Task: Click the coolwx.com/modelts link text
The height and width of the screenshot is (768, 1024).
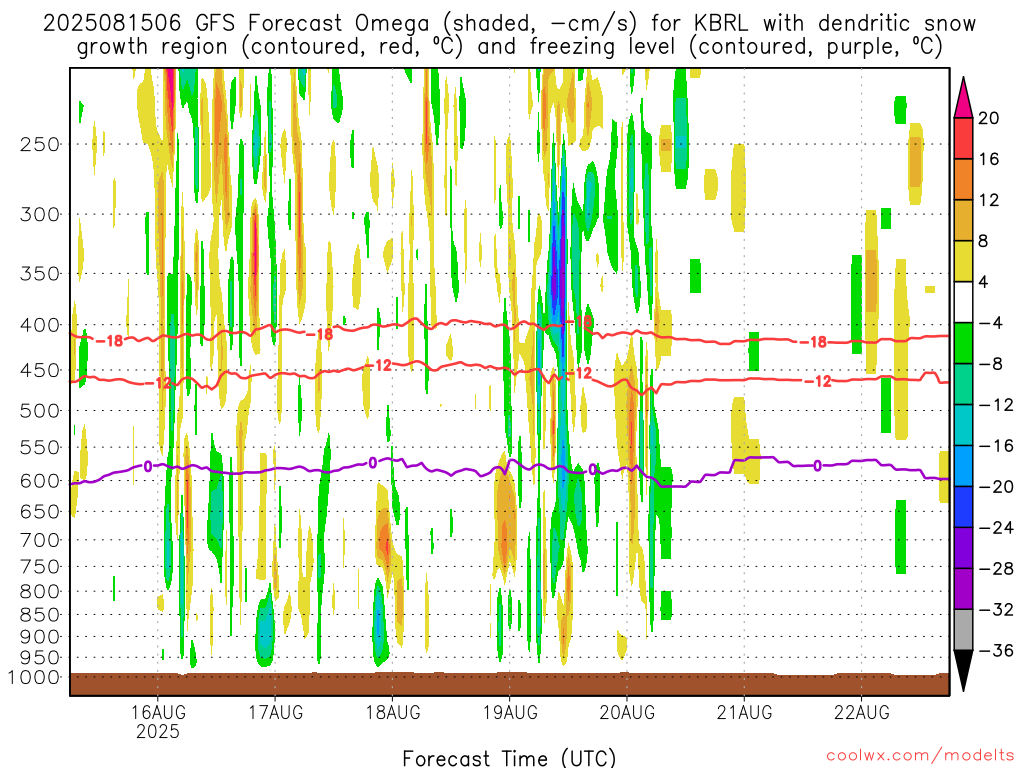Action: [x=920, y=756]
